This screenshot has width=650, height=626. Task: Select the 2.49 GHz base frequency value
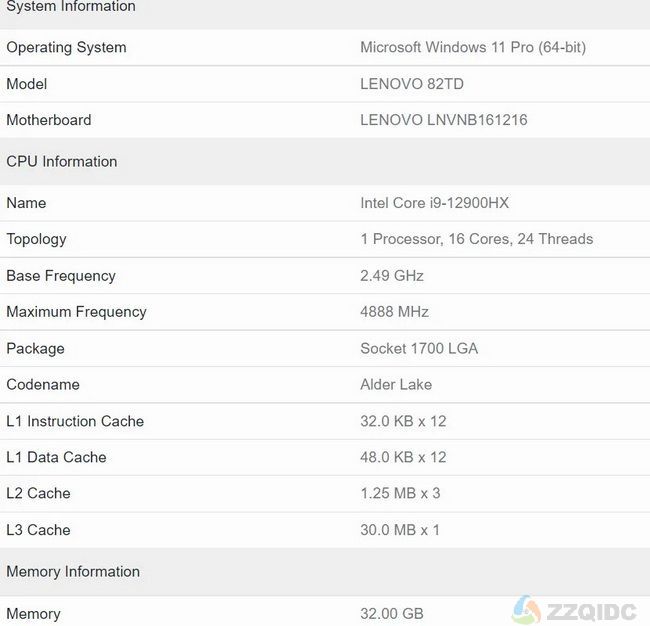click(x=392, y=276)
